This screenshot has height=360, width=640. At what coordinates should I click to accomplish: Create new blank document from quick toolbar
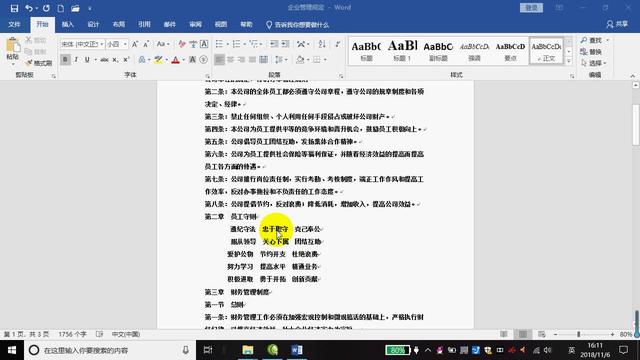(60, 8)
